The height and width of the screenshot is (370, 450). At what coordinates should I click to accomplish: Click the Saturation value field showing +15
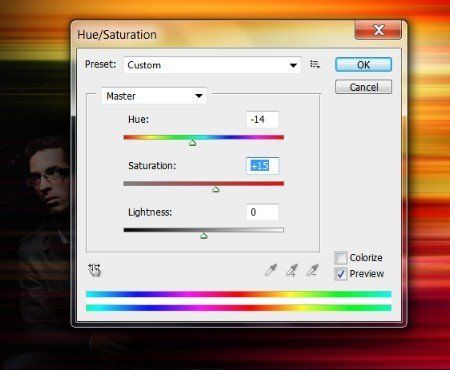click(263, 166)
